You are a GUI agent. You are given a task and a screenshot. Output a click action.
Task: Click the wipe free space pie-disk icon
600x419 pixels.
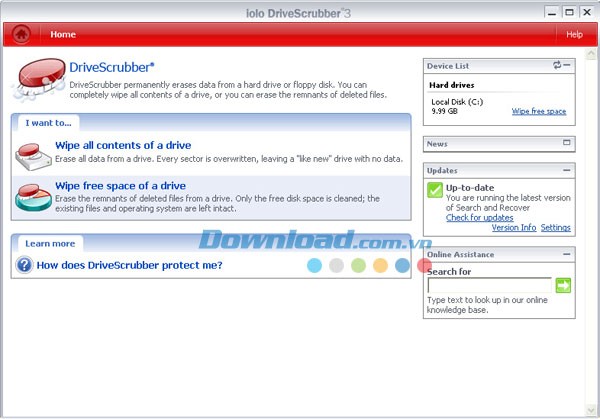click(x=33, y=197)
